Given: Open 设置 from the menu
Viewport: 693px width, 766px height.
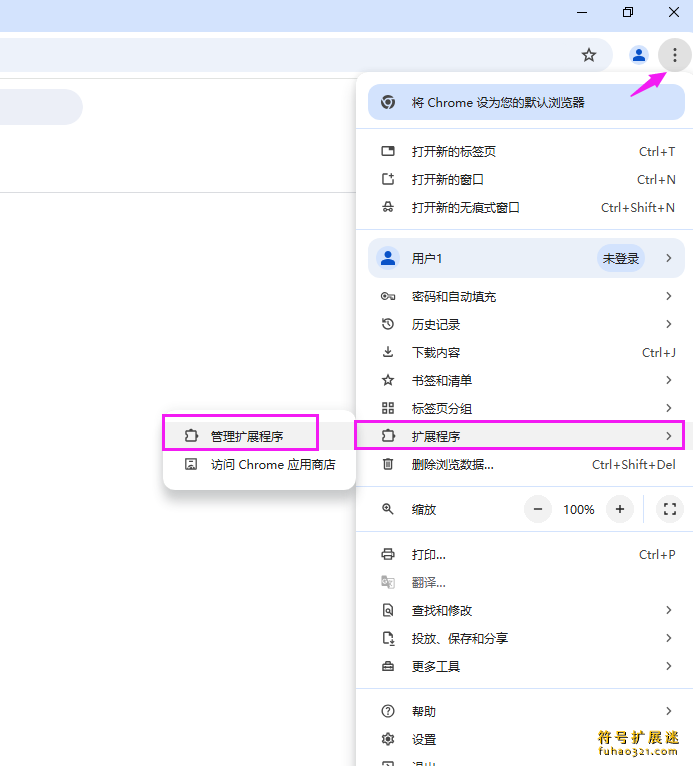Looking at the screenshot, I should click(525, 739).
